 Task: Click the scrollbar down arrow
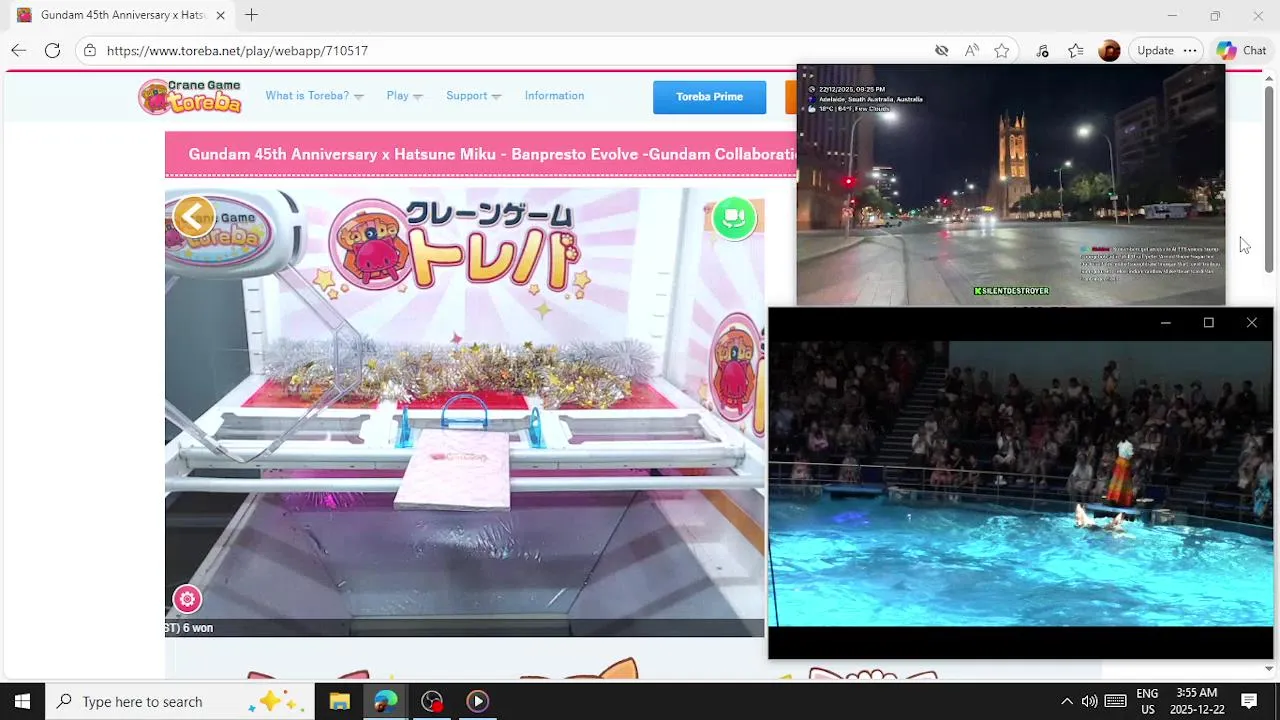[x=1269, y=668]
